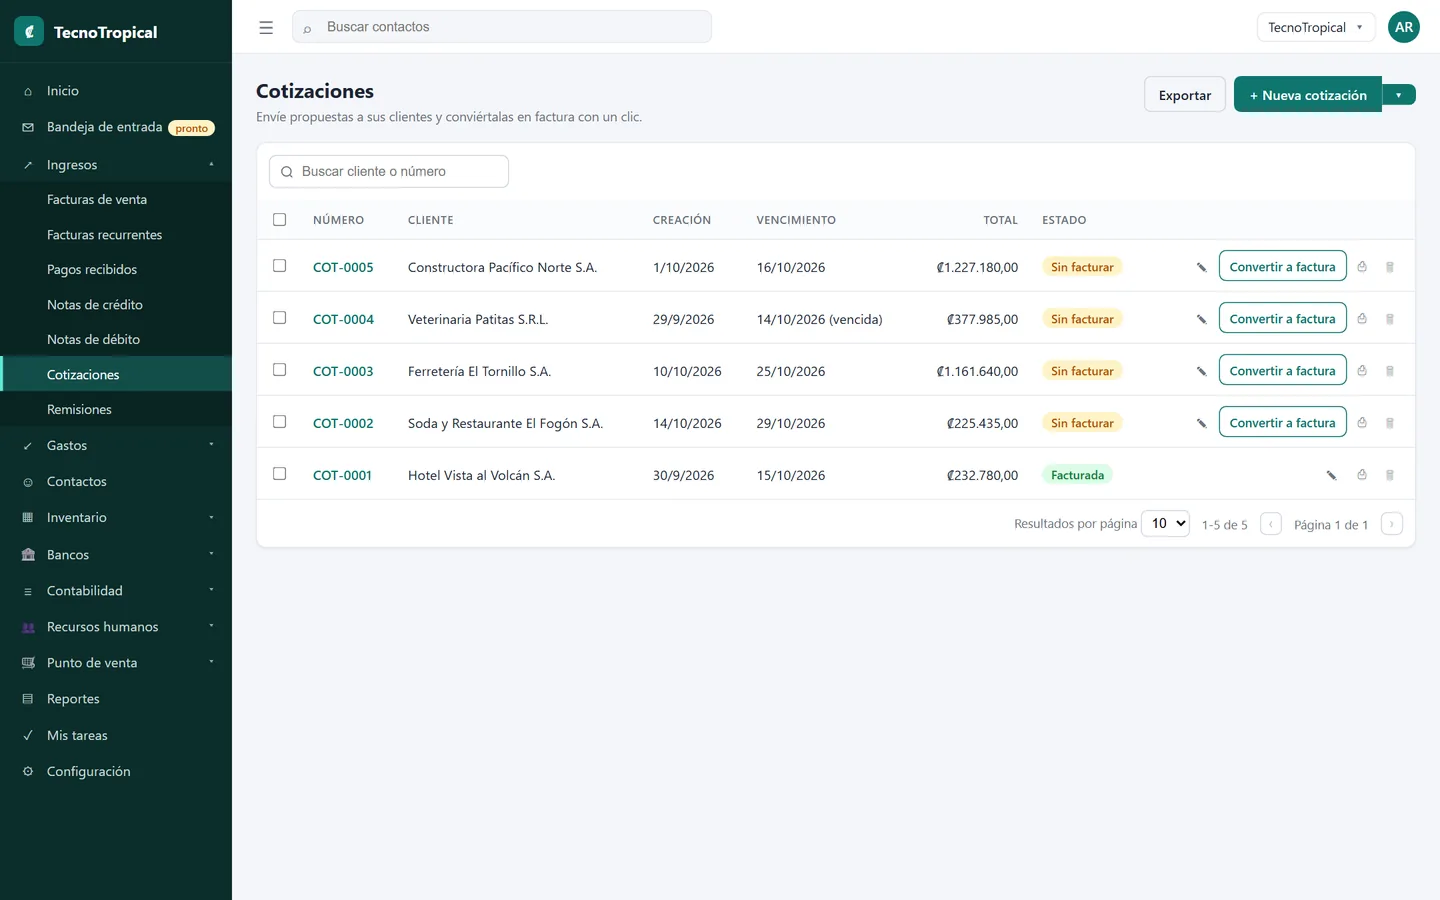Click the edit pencil icon for COT-0001
The width and height of the screenshot is (1440, 900).
click(1331, 475)
